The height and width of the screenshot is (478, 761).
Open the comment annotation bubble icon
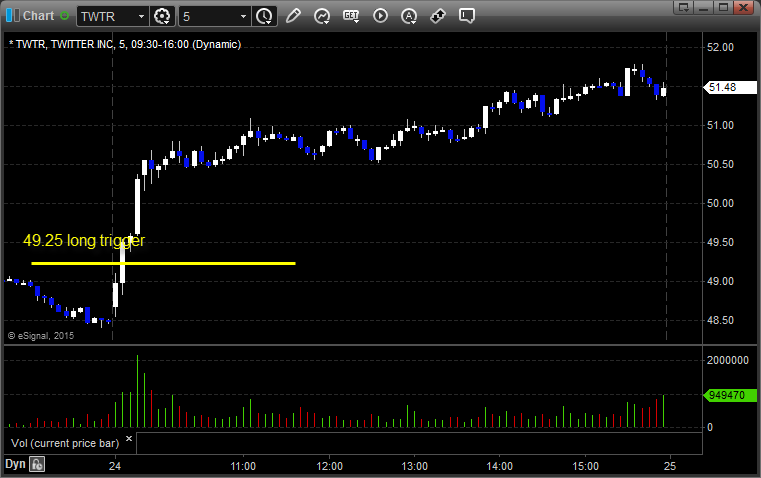pyautogui.click(x=466, y=16)
